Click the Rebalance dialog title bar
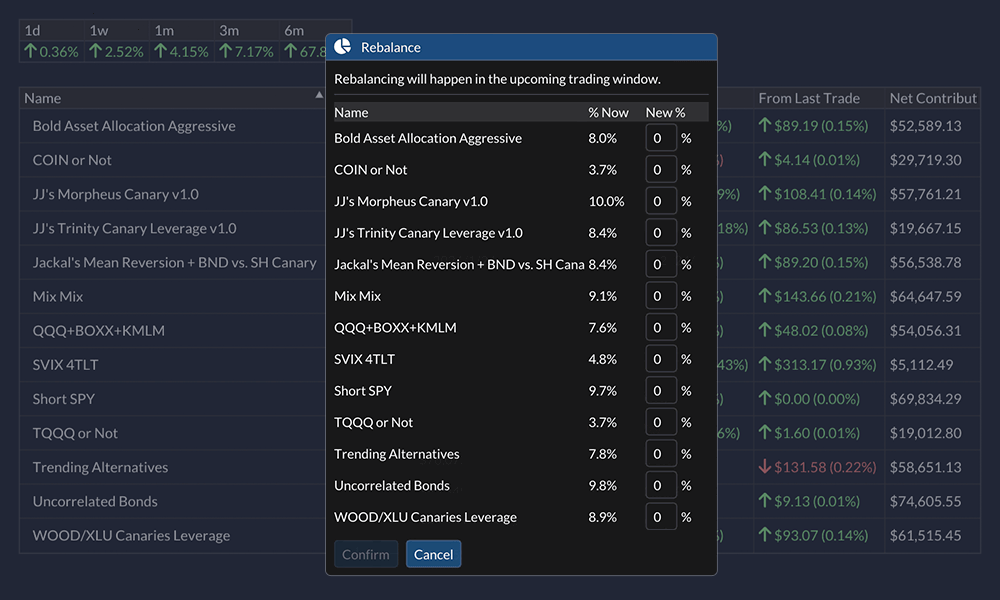The width and height of the screenshot is (1000, 600). pos(521,47)
